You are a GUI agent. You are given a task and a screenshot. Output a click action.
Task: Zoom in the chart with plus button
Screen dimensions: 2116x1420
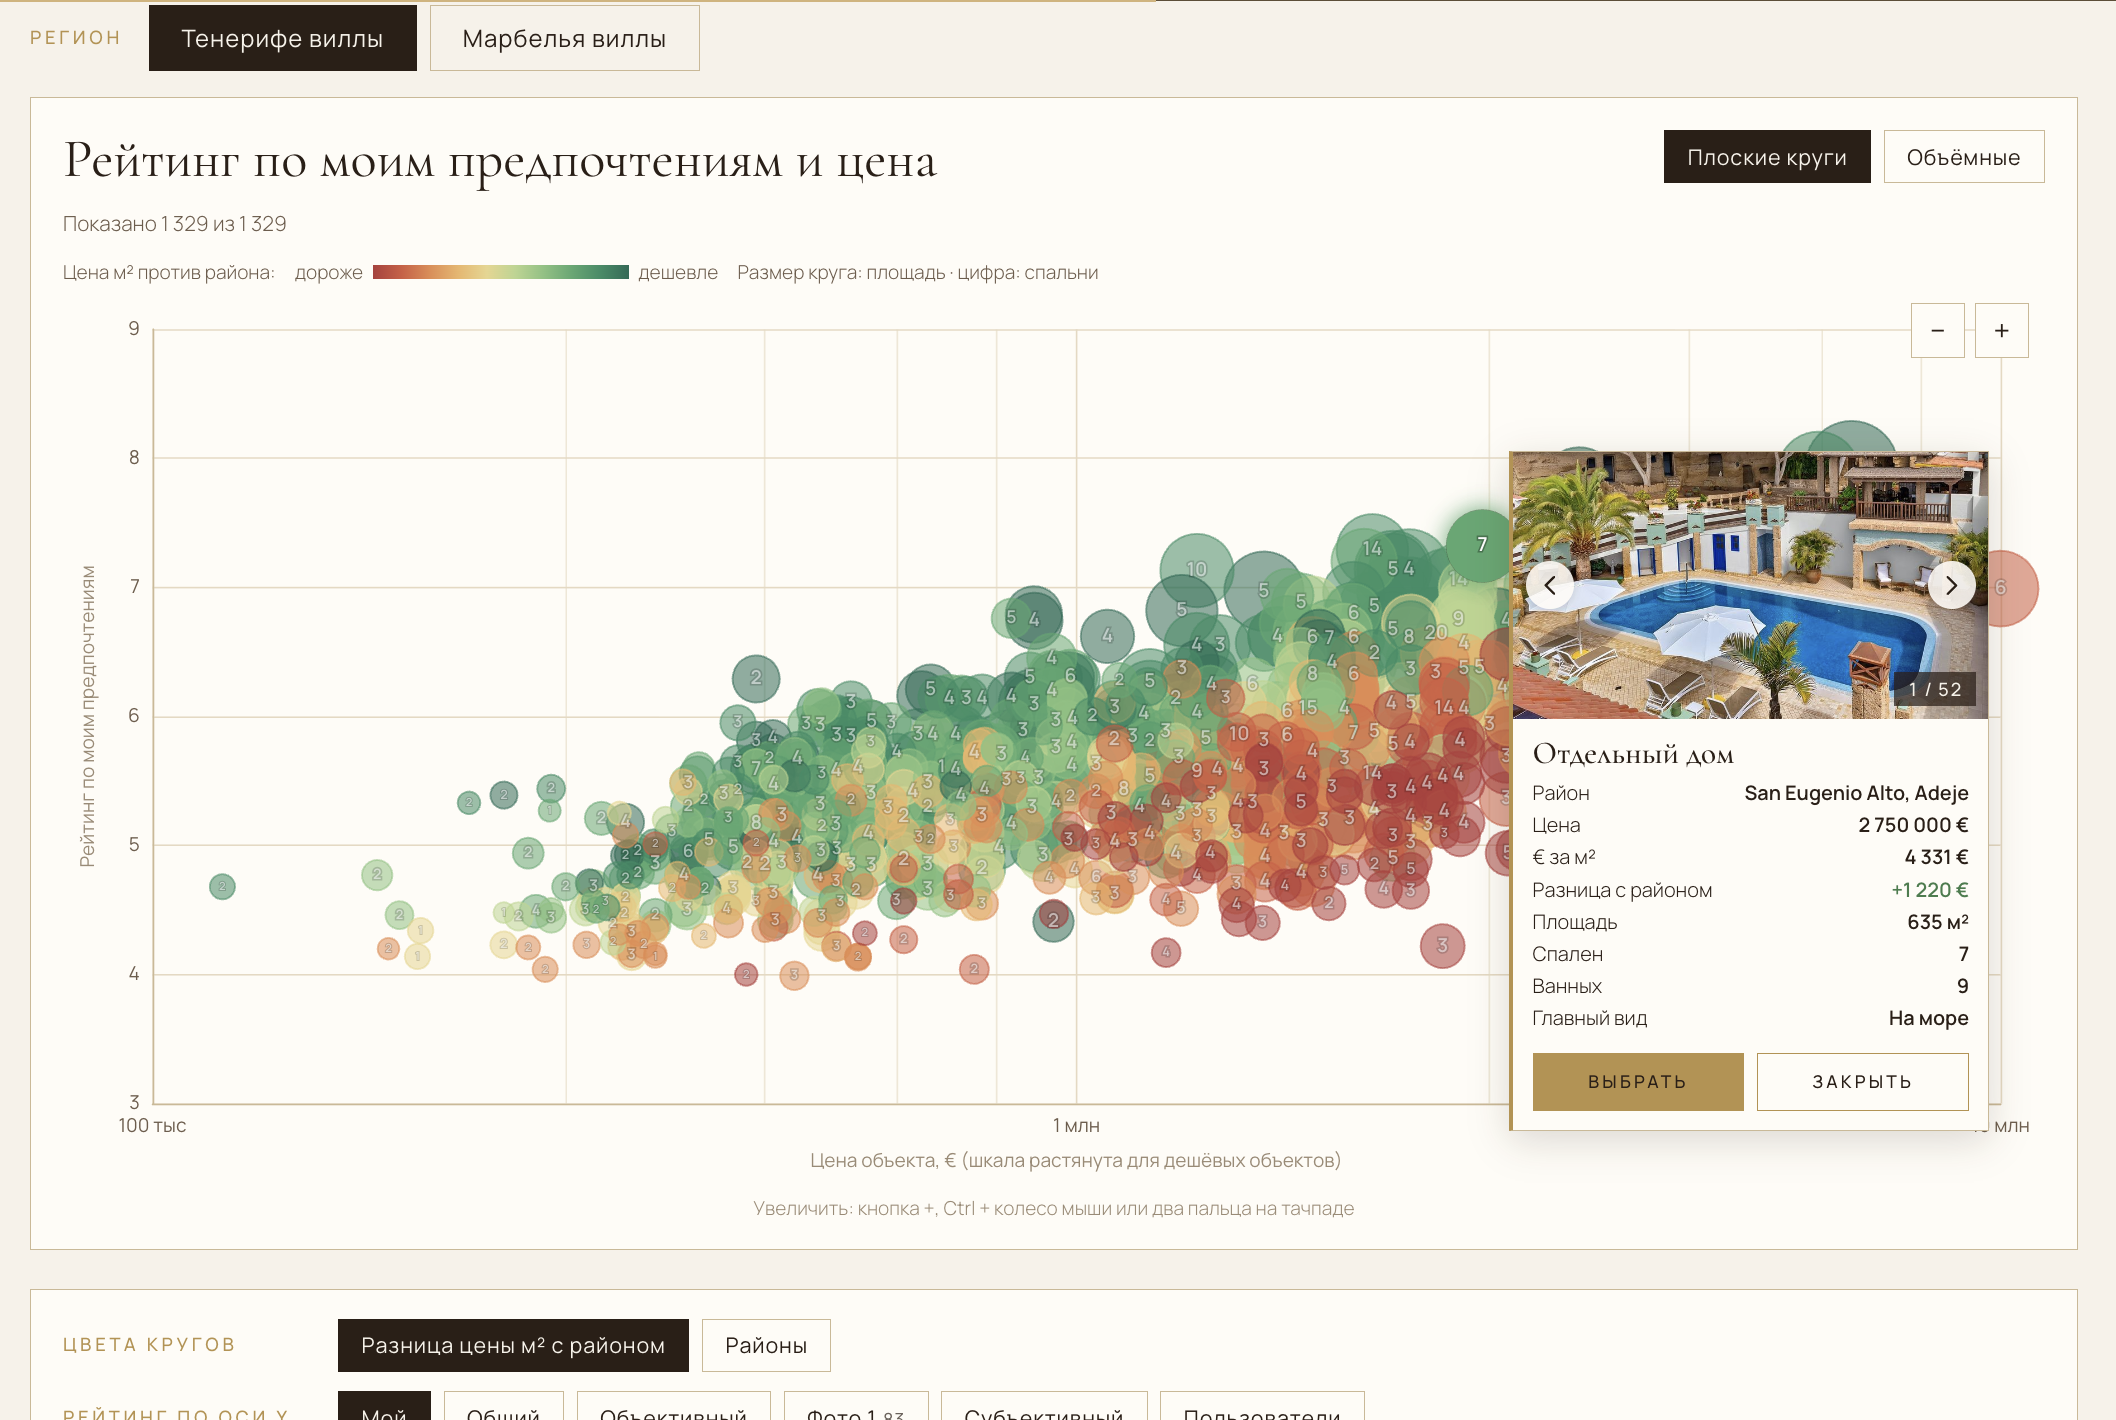(2001, 331)
